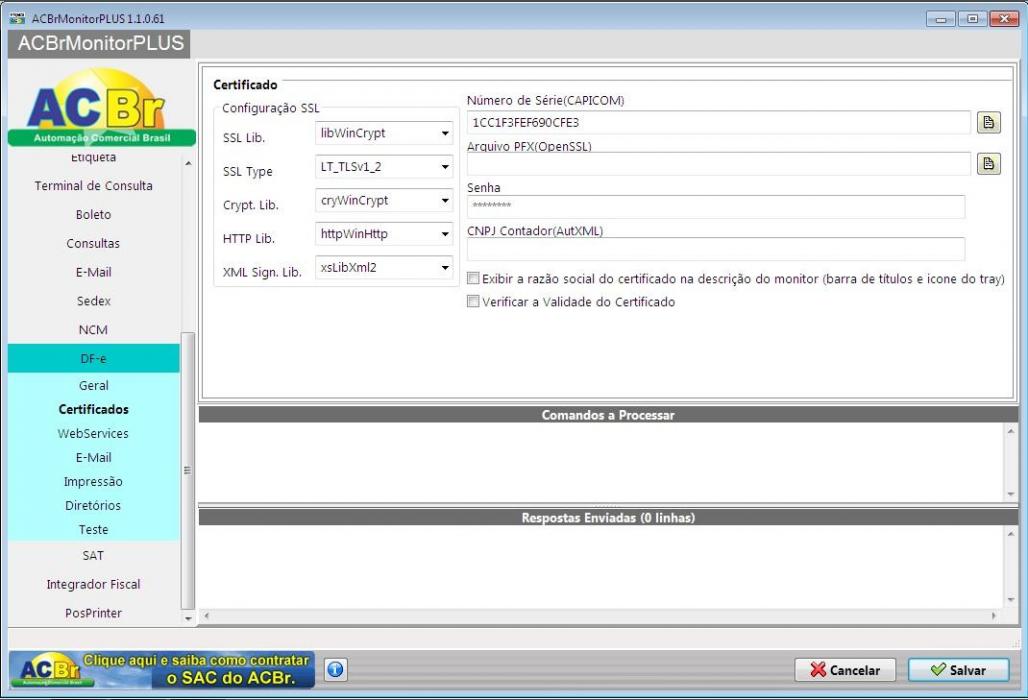Select Terminal de Consulta in sidebar
1028x700 pixels.
point(94,185)
